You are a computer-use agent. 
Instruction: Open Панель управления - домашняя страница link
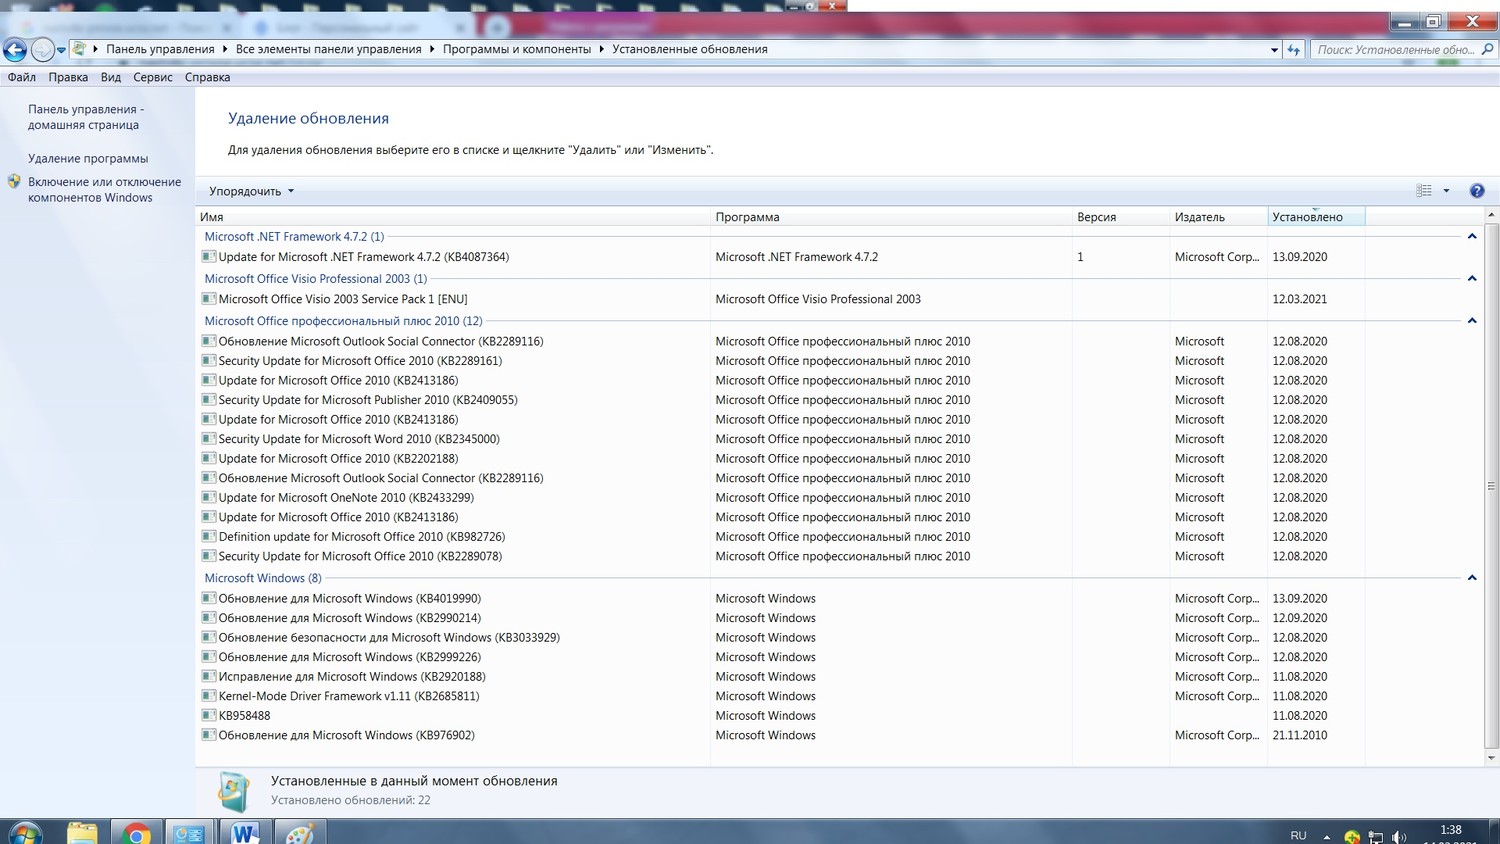(x=86, y=117)
